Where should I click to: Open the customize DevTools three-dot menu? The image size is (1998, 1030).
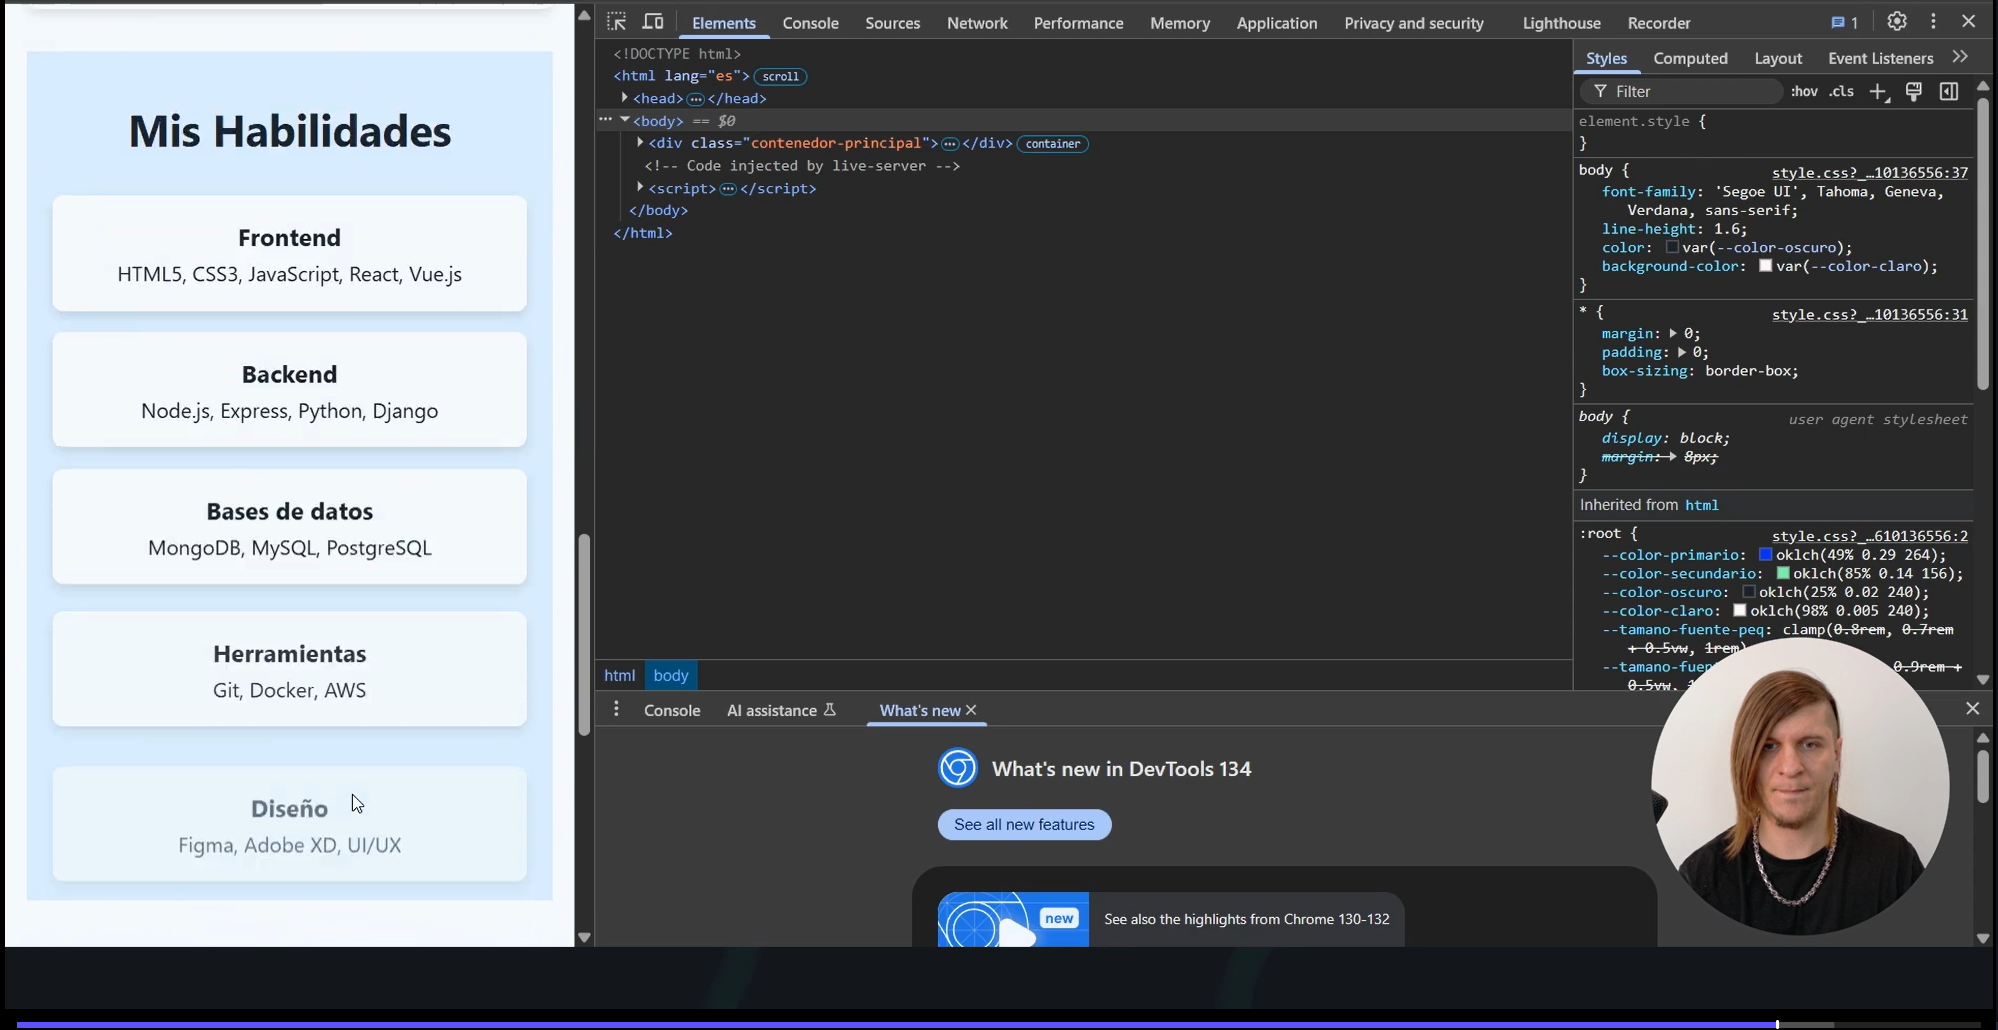point(1933,21)
